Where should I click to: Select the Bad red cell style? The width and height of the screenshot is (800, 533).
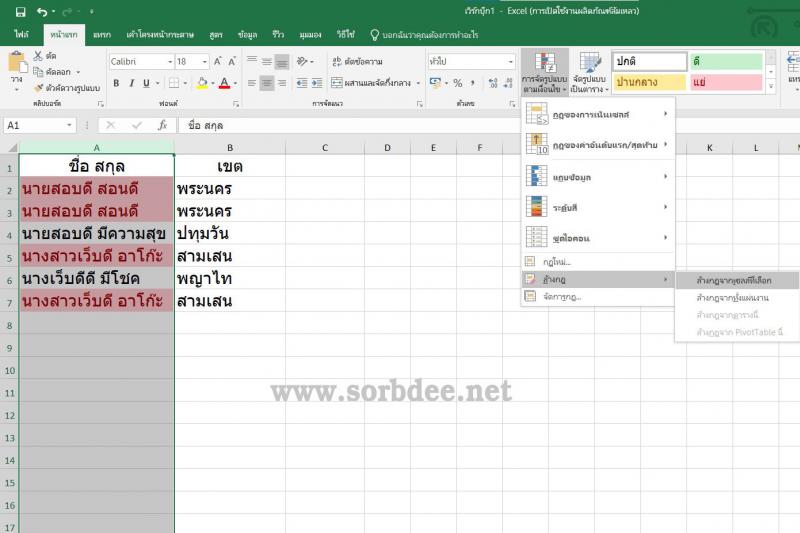[x=726, y=82]
